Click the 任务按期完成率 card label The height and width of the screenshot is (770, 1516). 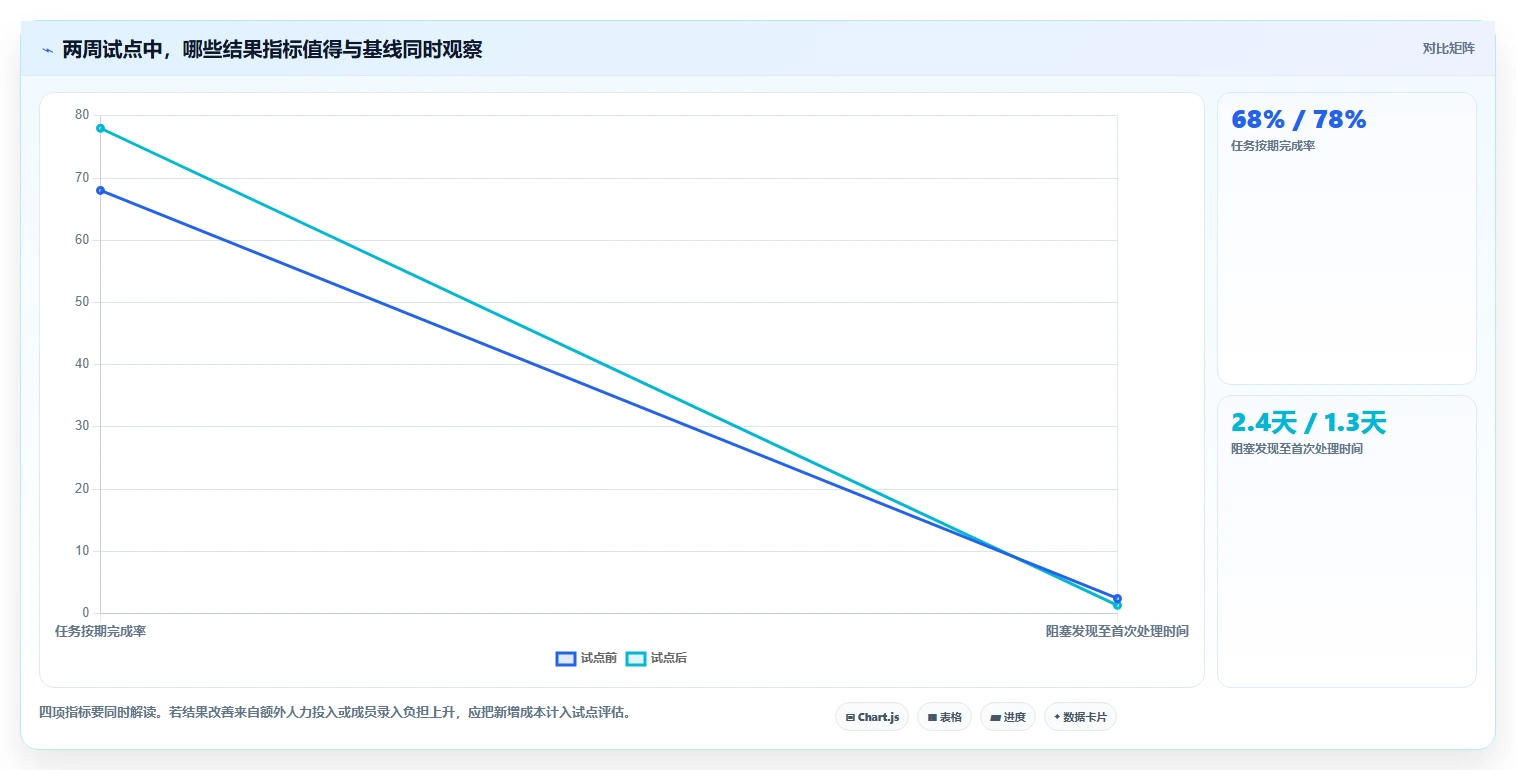click(x=1273, y=146)
